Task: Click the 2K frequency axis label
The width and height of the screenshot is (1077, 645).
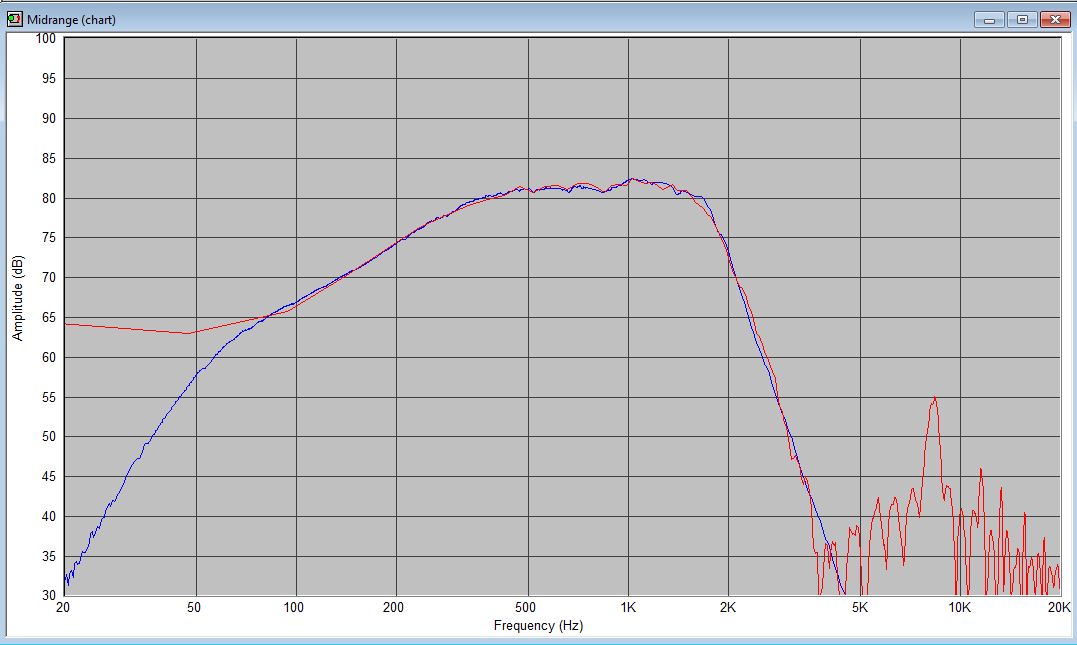Action: coord(728,608)
